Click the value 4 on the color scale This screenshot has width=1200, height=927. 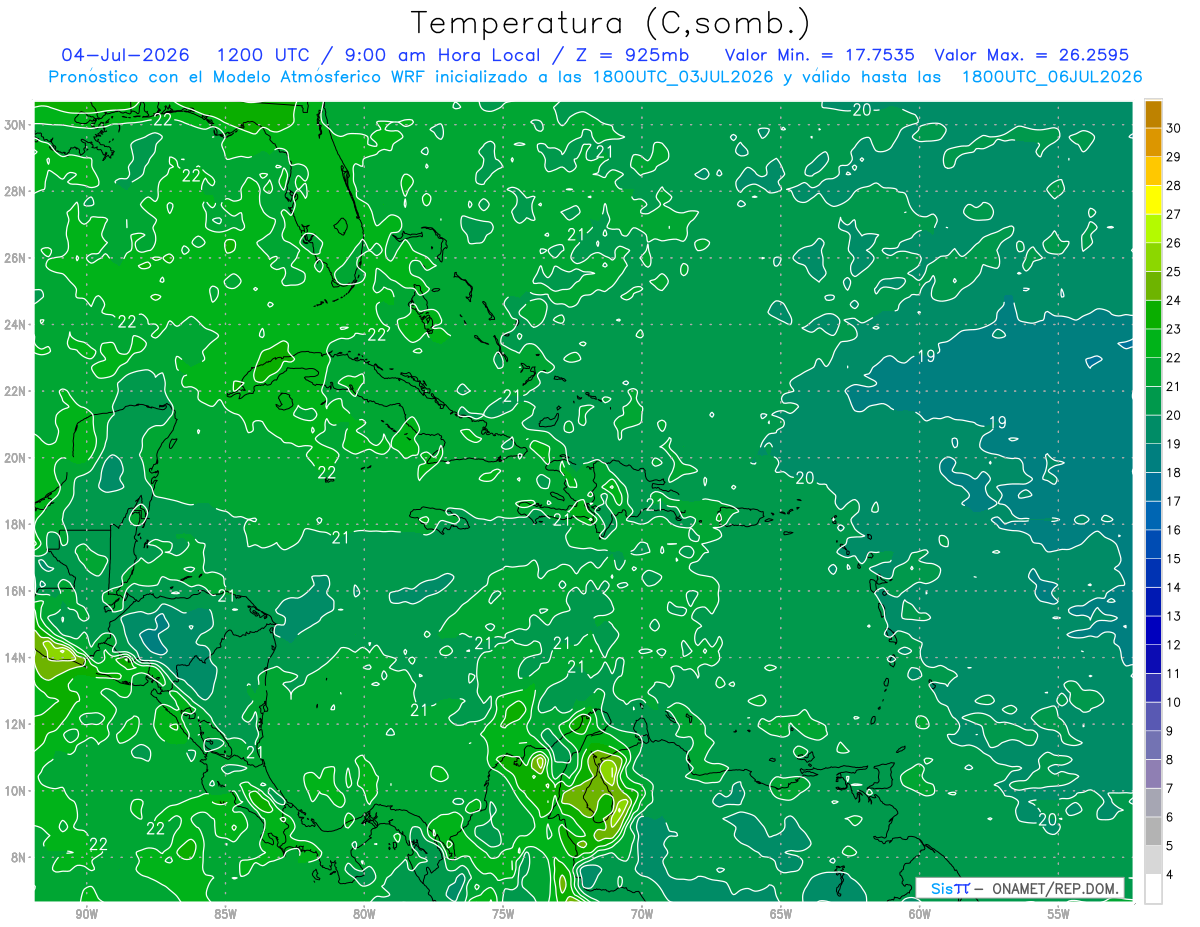[x=1170, y=875]
